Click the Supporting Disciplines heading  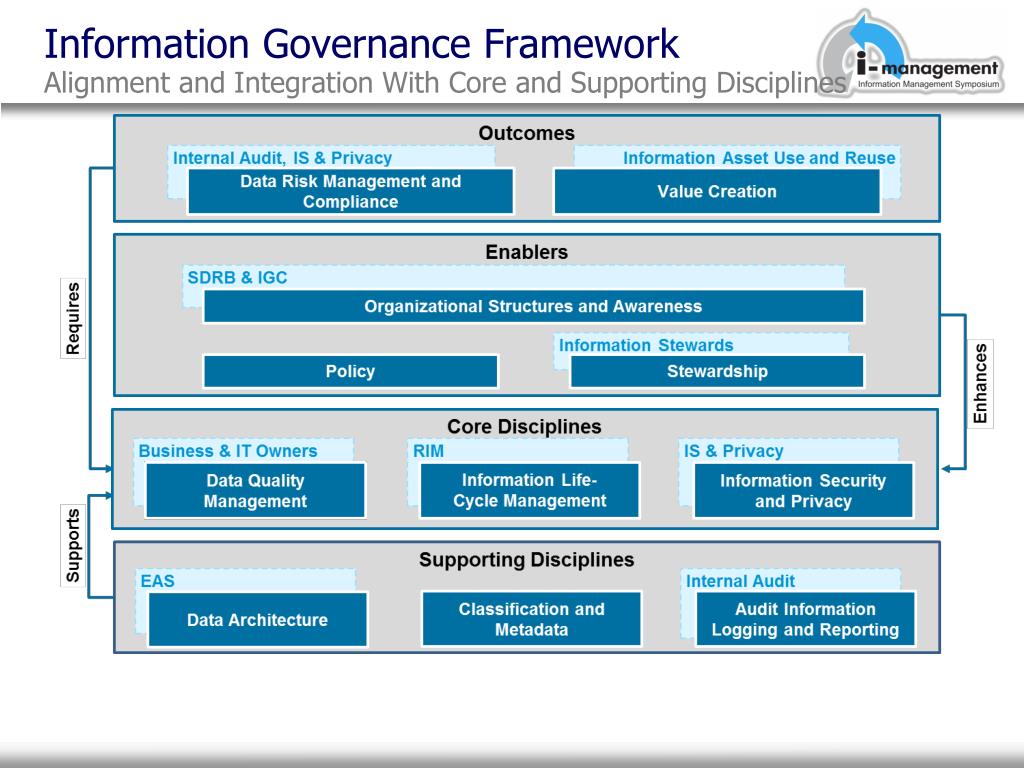tap(526, 560)
